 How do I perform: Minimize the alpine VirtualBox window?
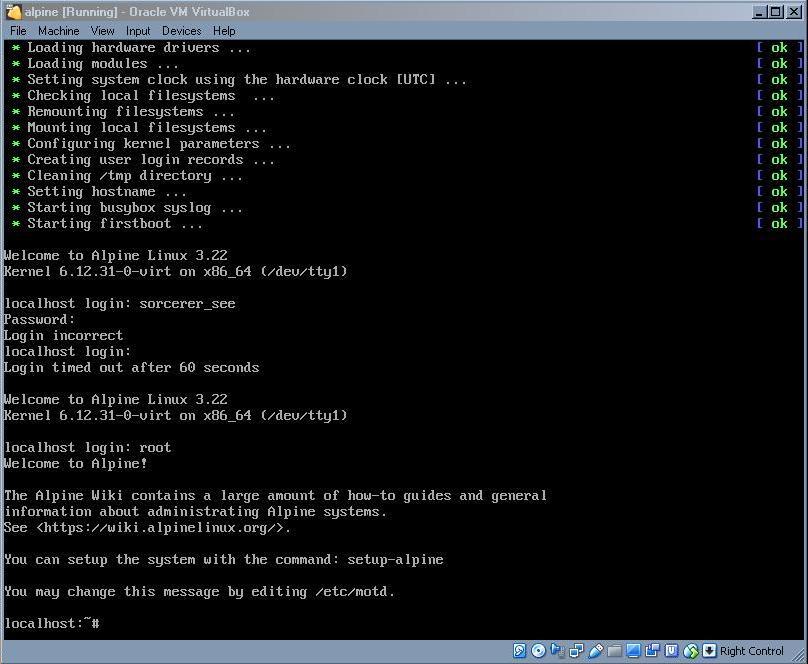point(759,11)
